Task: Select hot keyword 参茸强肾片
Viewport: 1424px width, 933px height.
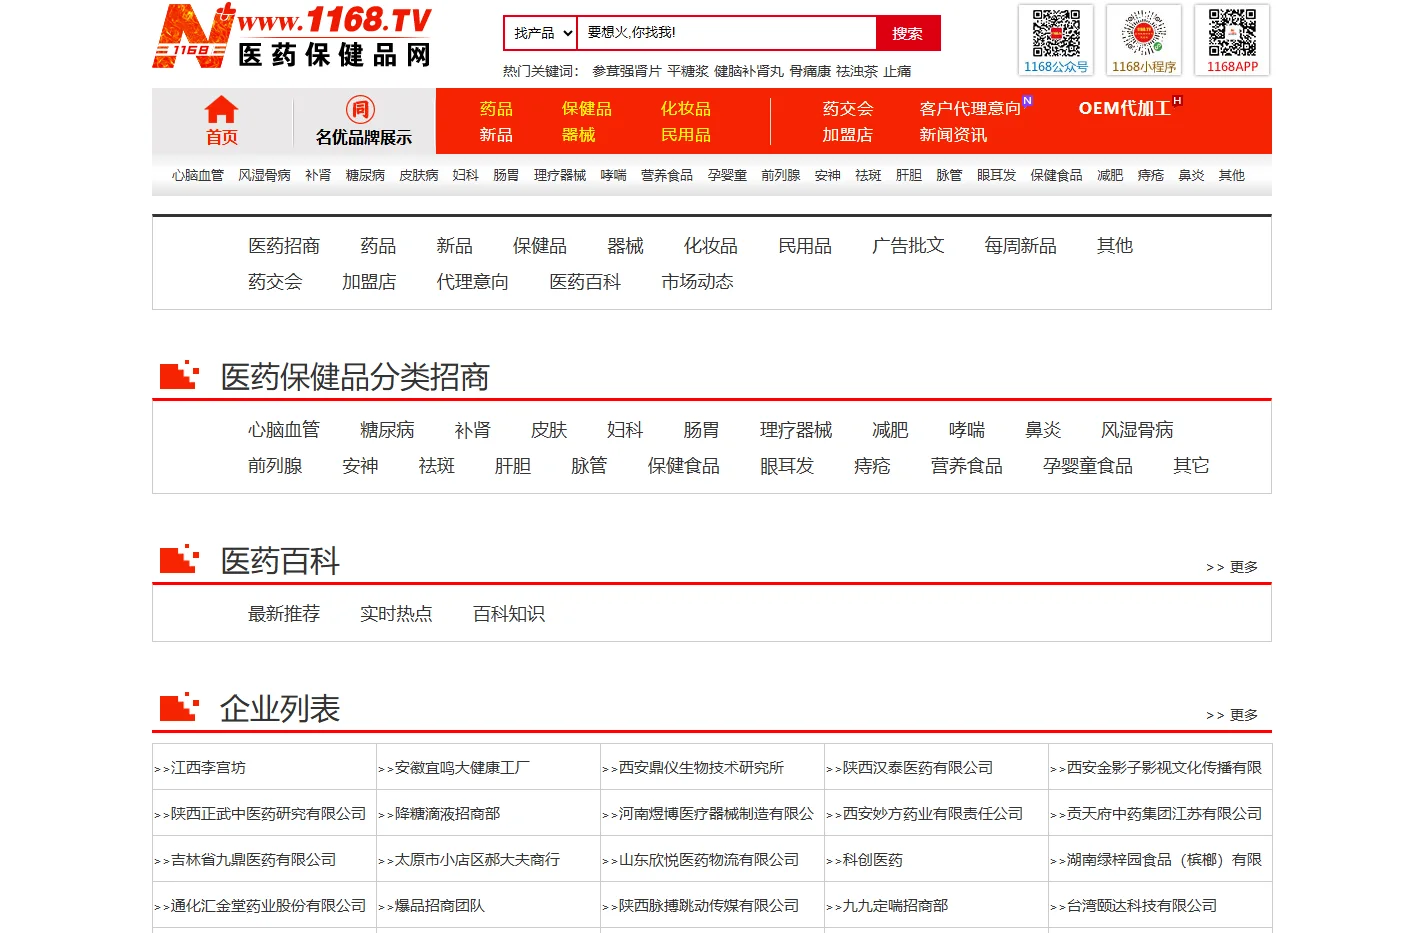Action: click(x=627, y=71)
